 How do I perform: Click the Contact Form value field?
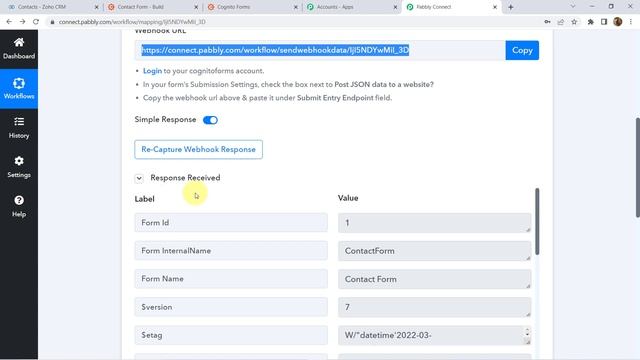pyautogui.click(x=435, y=279)
